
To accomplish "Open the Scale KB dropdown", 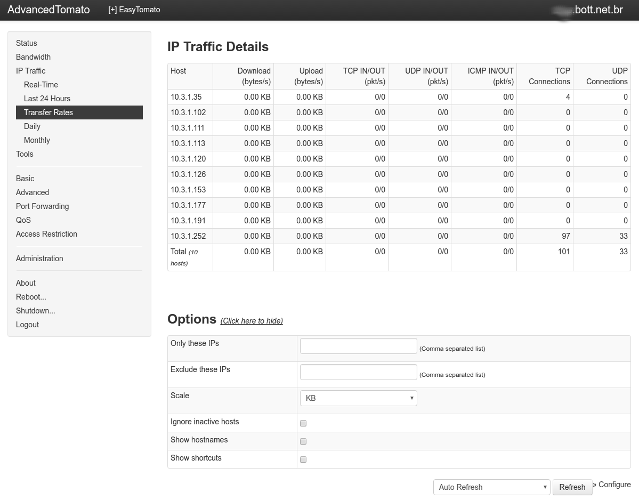I will click(x=358, y=398).
